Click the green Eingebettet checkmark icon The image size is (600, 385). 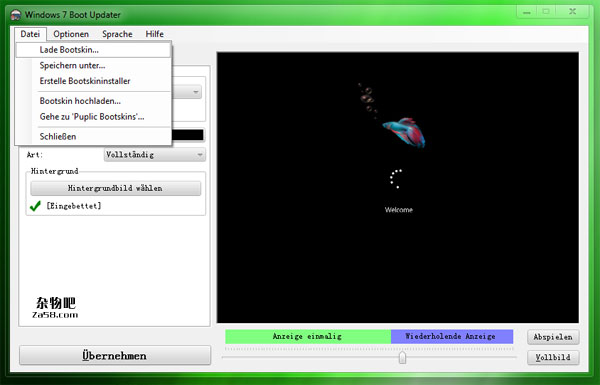pyautogui.click(x=35, y=206)
